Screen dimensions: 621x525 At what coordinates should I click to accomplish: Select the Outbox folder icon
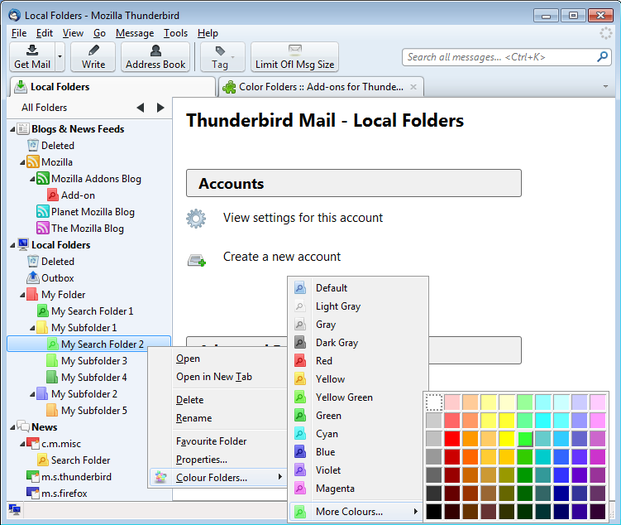coord(32,278)
